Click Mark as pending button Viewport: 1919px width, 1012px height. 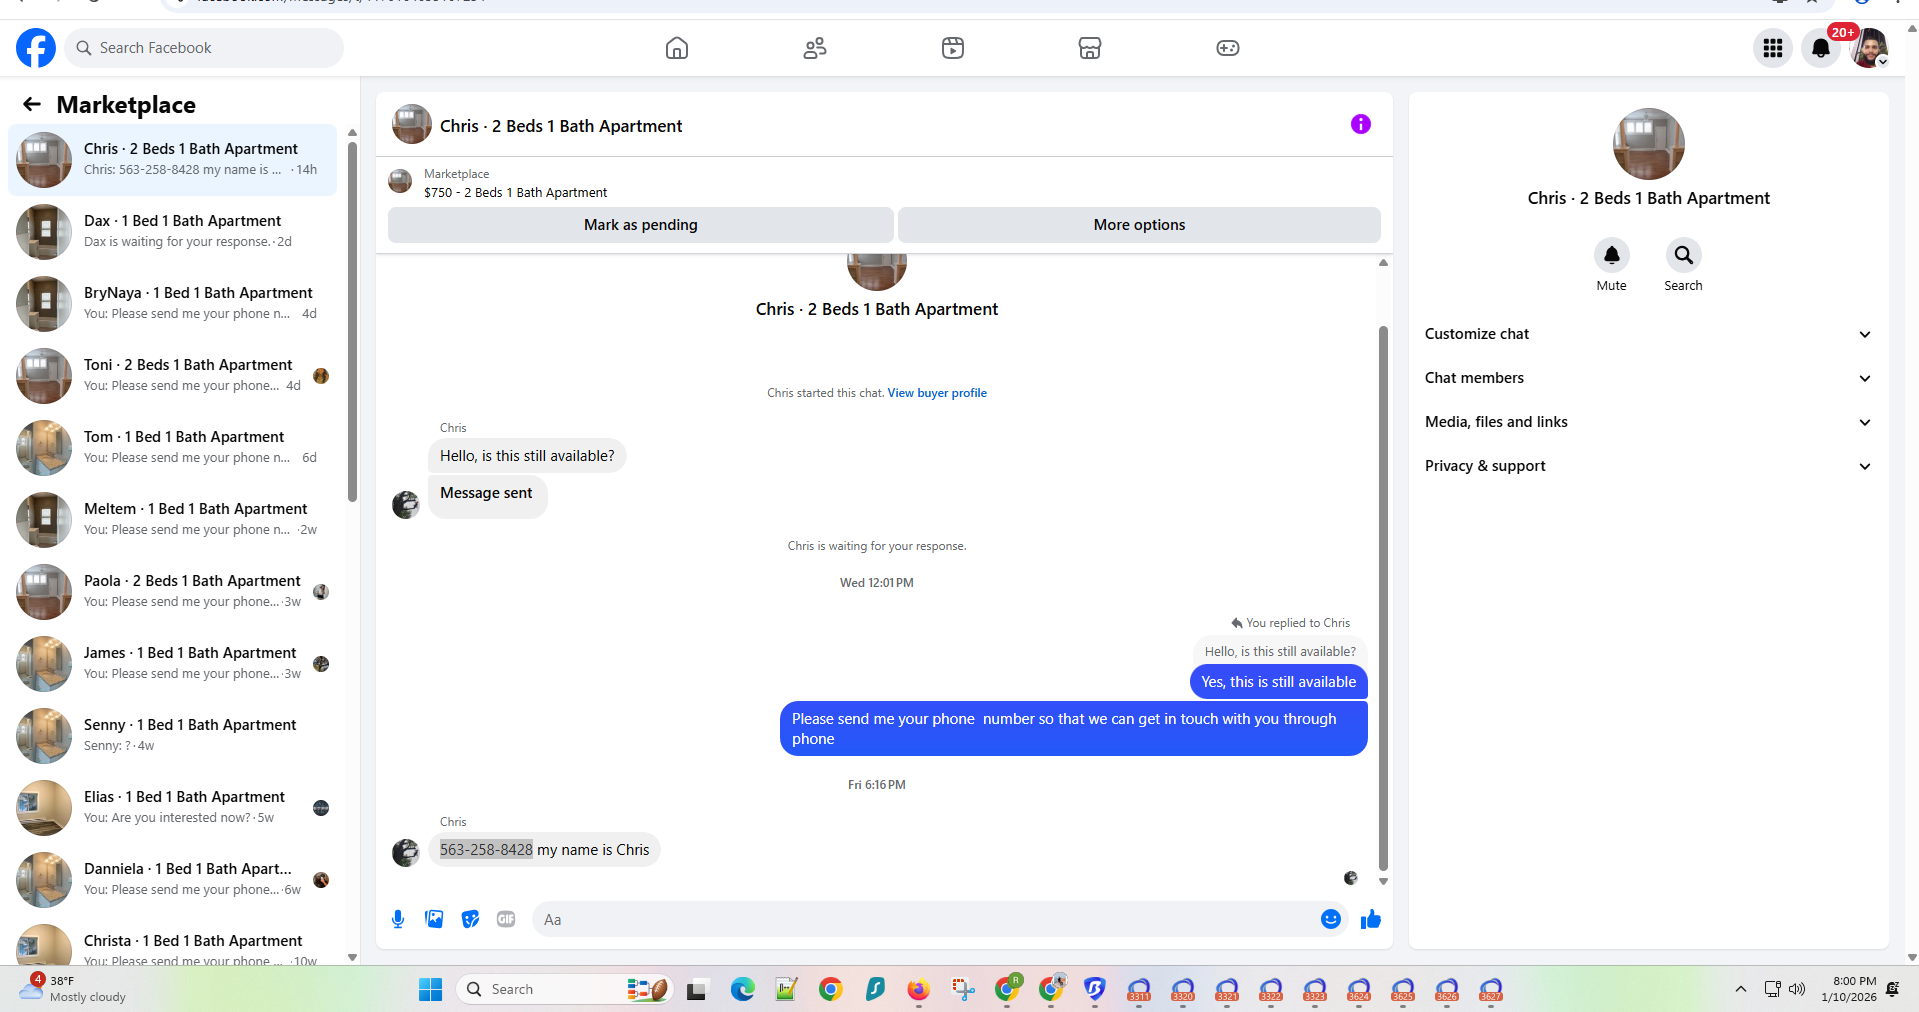[640, 225]
